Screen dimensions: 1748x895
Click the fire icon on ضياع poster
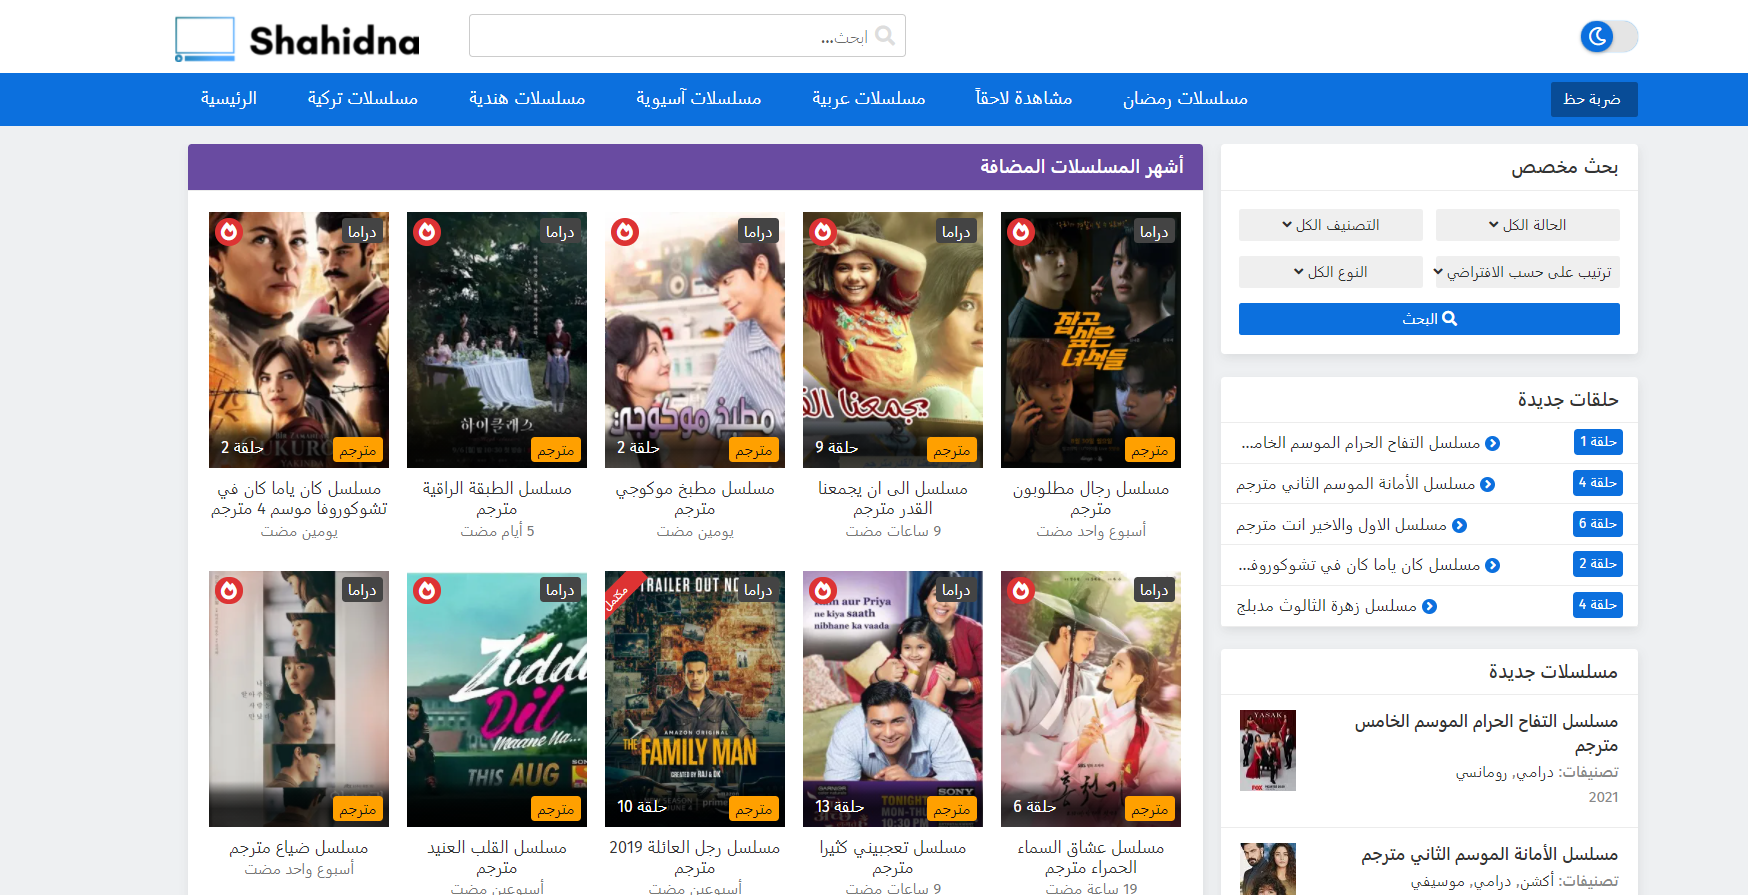click(229, 591)
